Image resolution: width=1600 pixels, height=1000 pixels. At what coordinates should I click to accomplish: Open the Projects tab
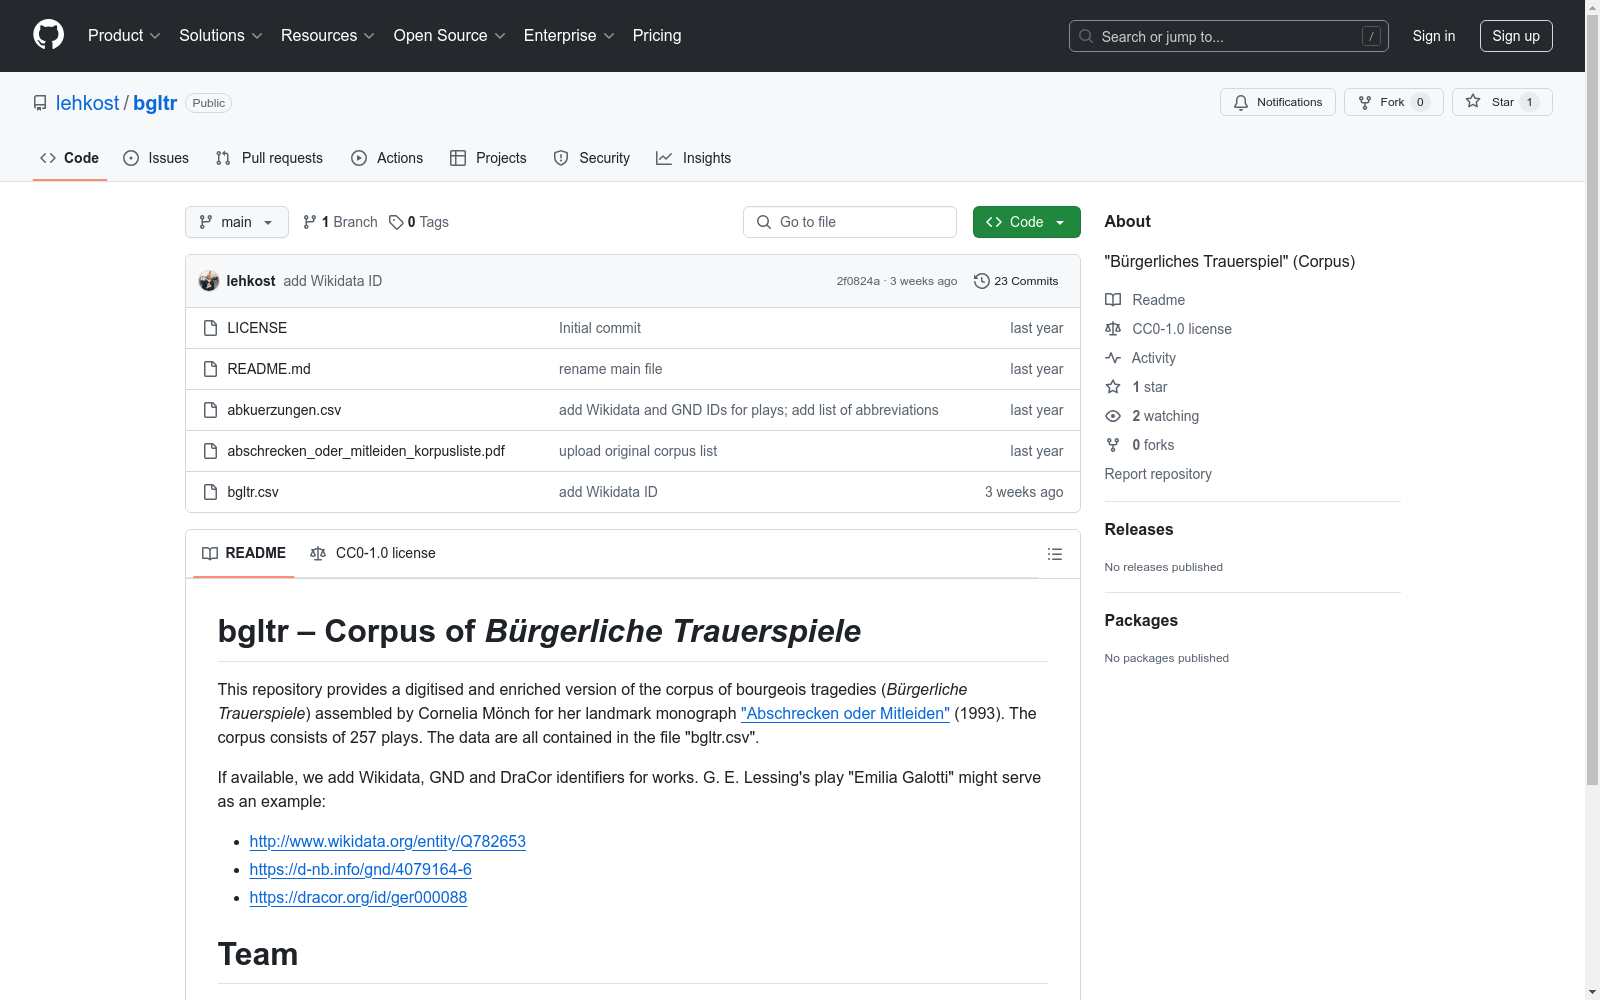pyautogui.click(x=488, y=158)
